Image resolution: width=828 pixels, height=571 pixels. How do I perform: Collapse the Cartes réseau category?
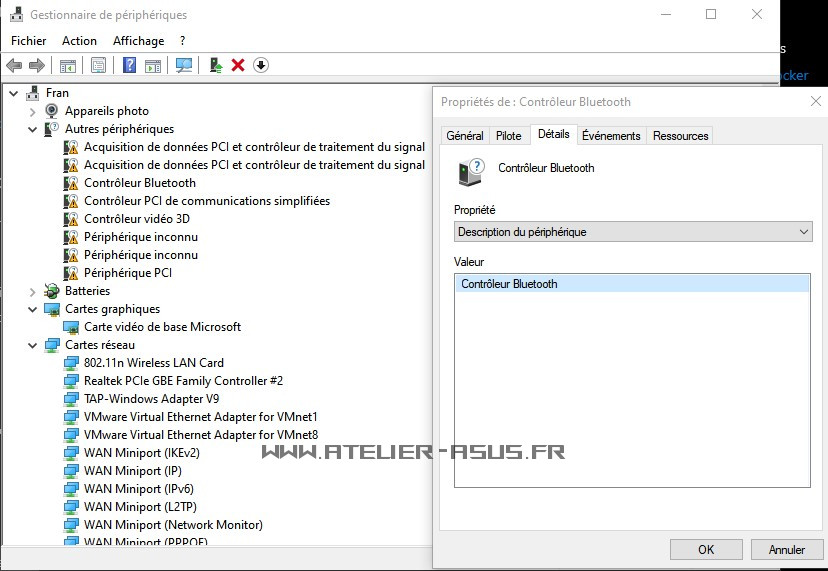click(33, 345)
